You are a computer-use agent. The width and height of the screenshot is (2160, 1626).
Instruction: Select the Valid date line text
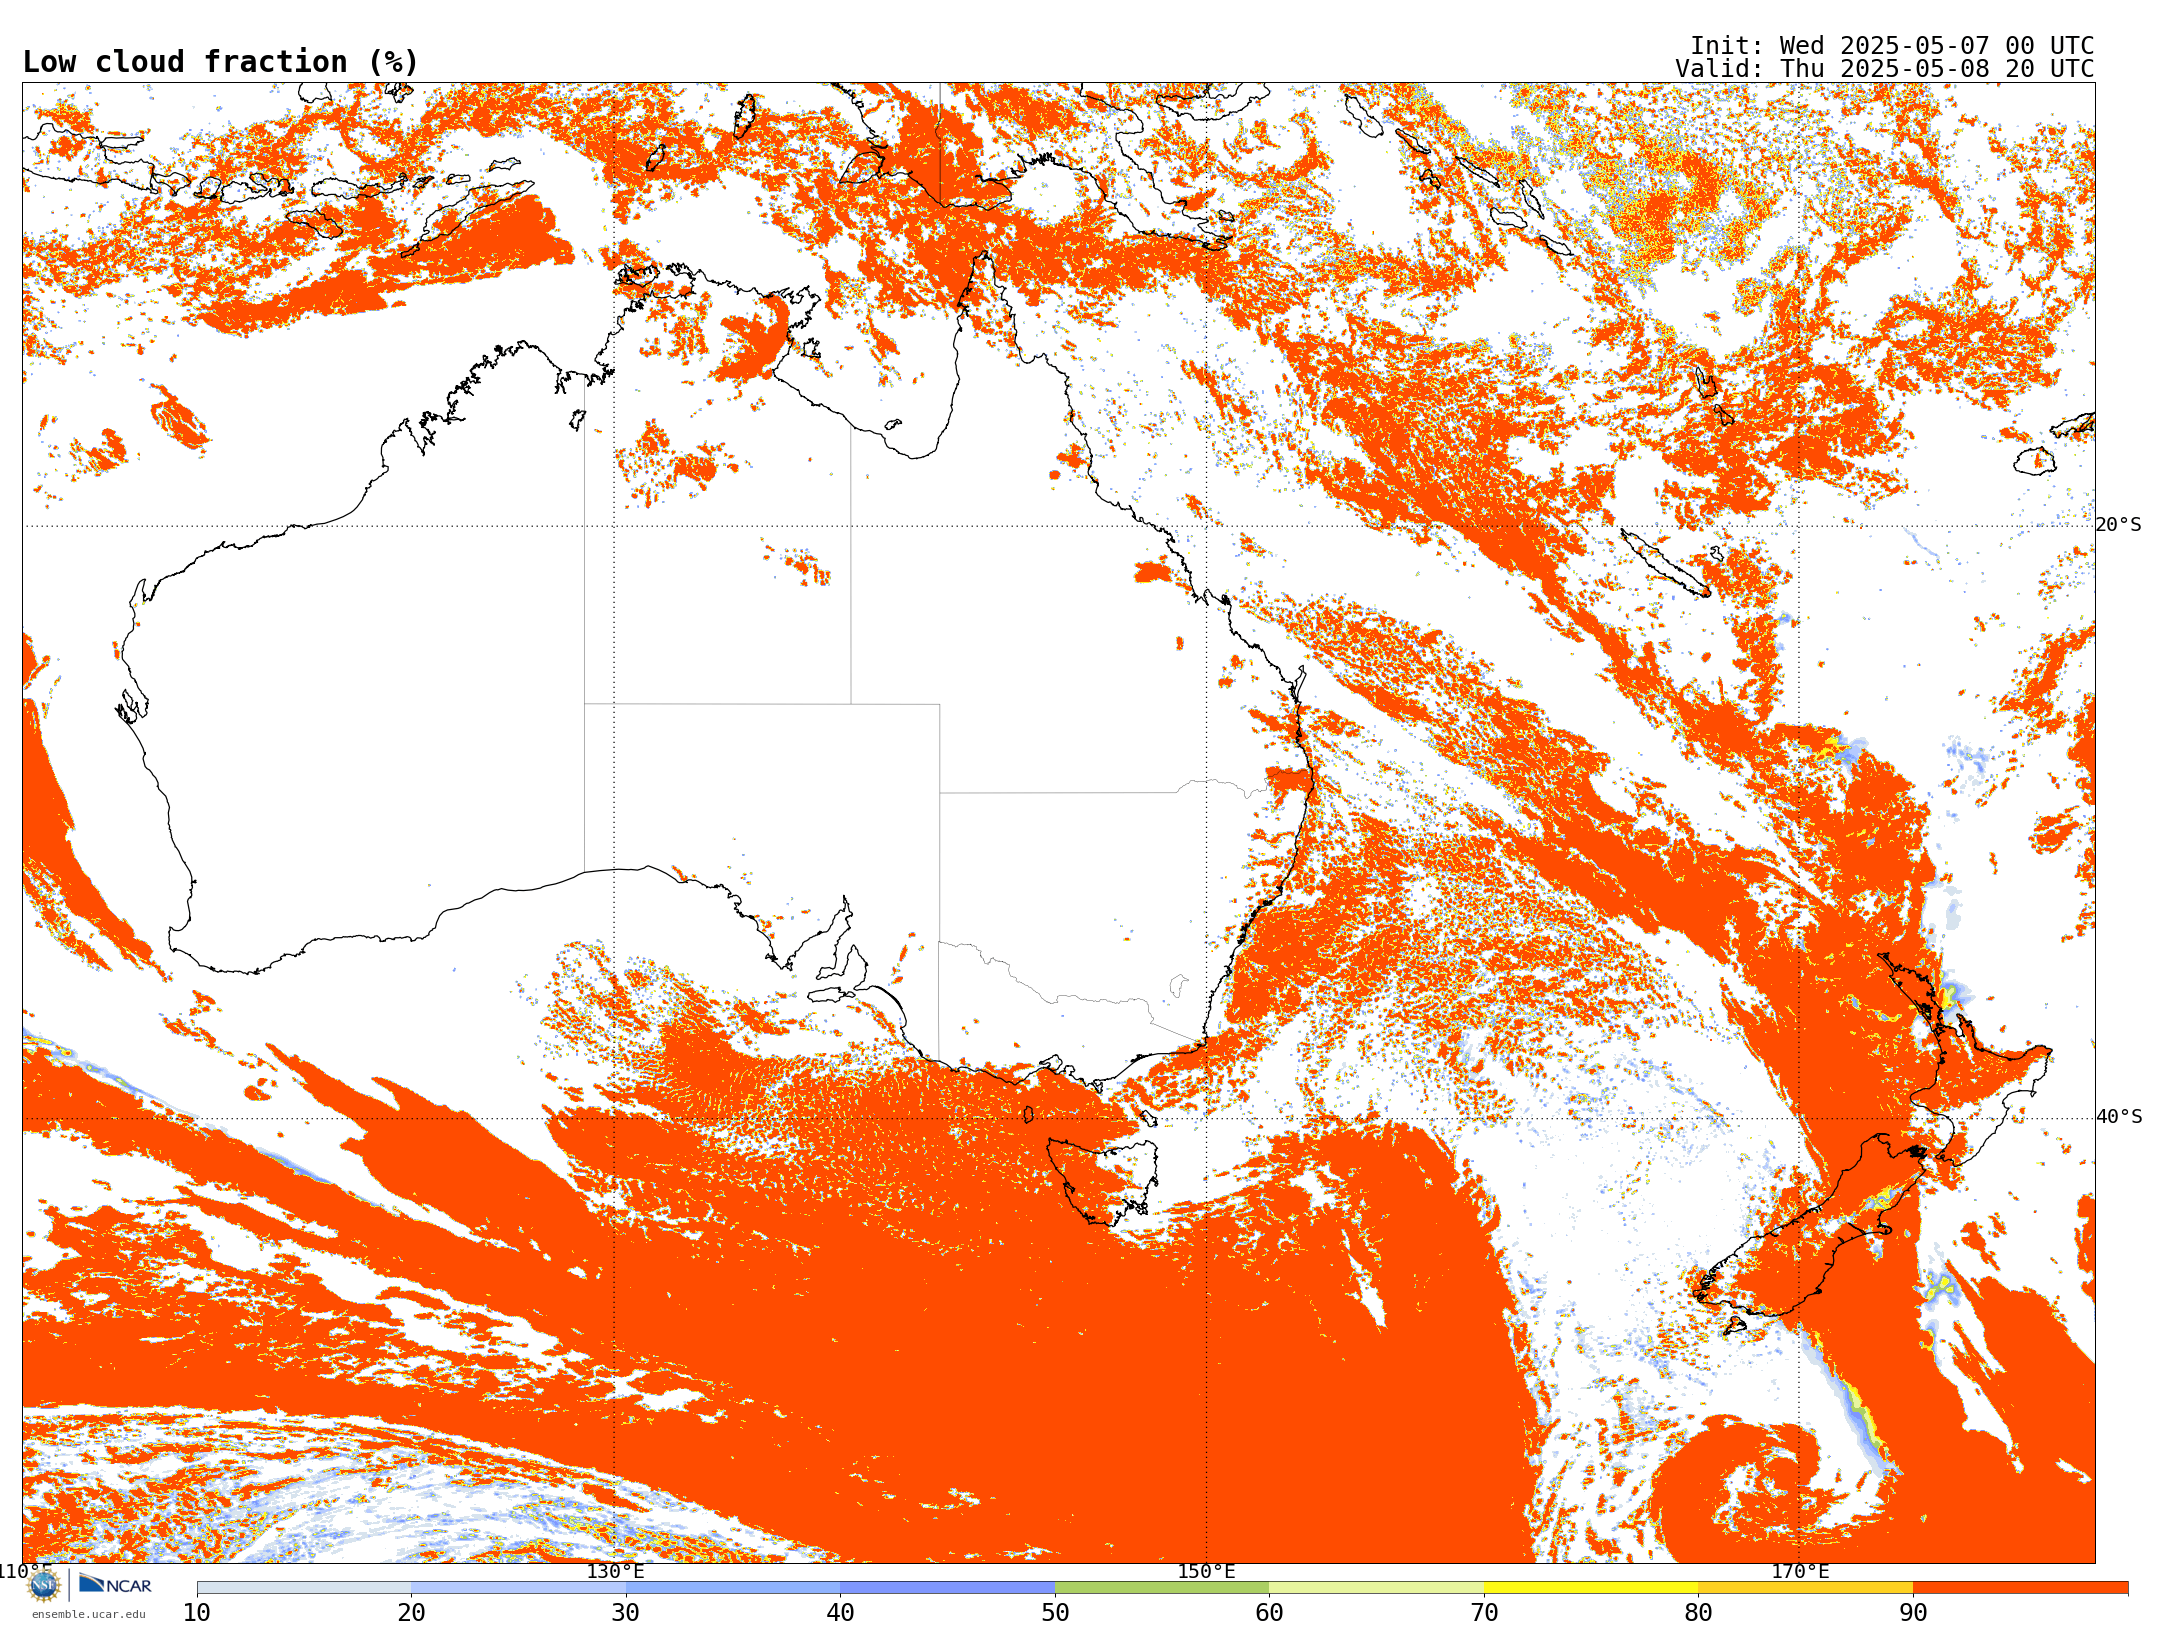tap(1885, 69)
